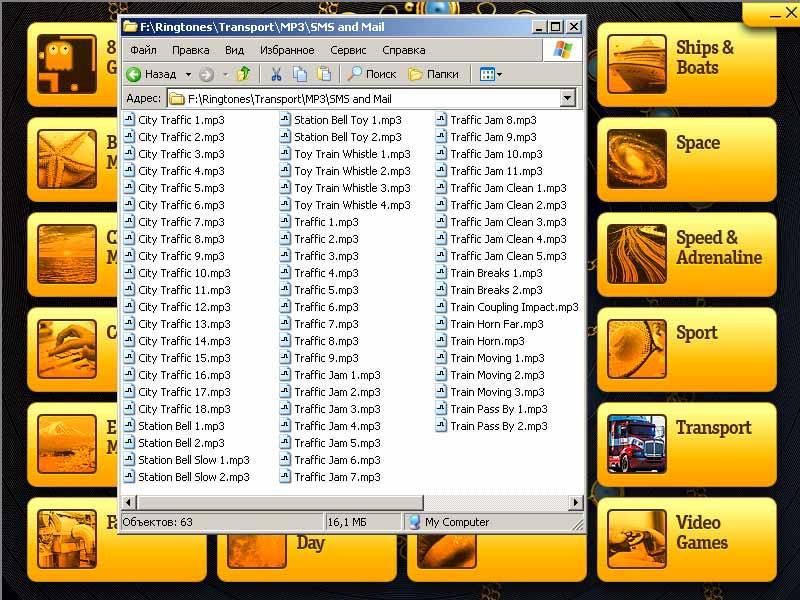
Task: Open the Сервис menu
Action: (348, 50)
